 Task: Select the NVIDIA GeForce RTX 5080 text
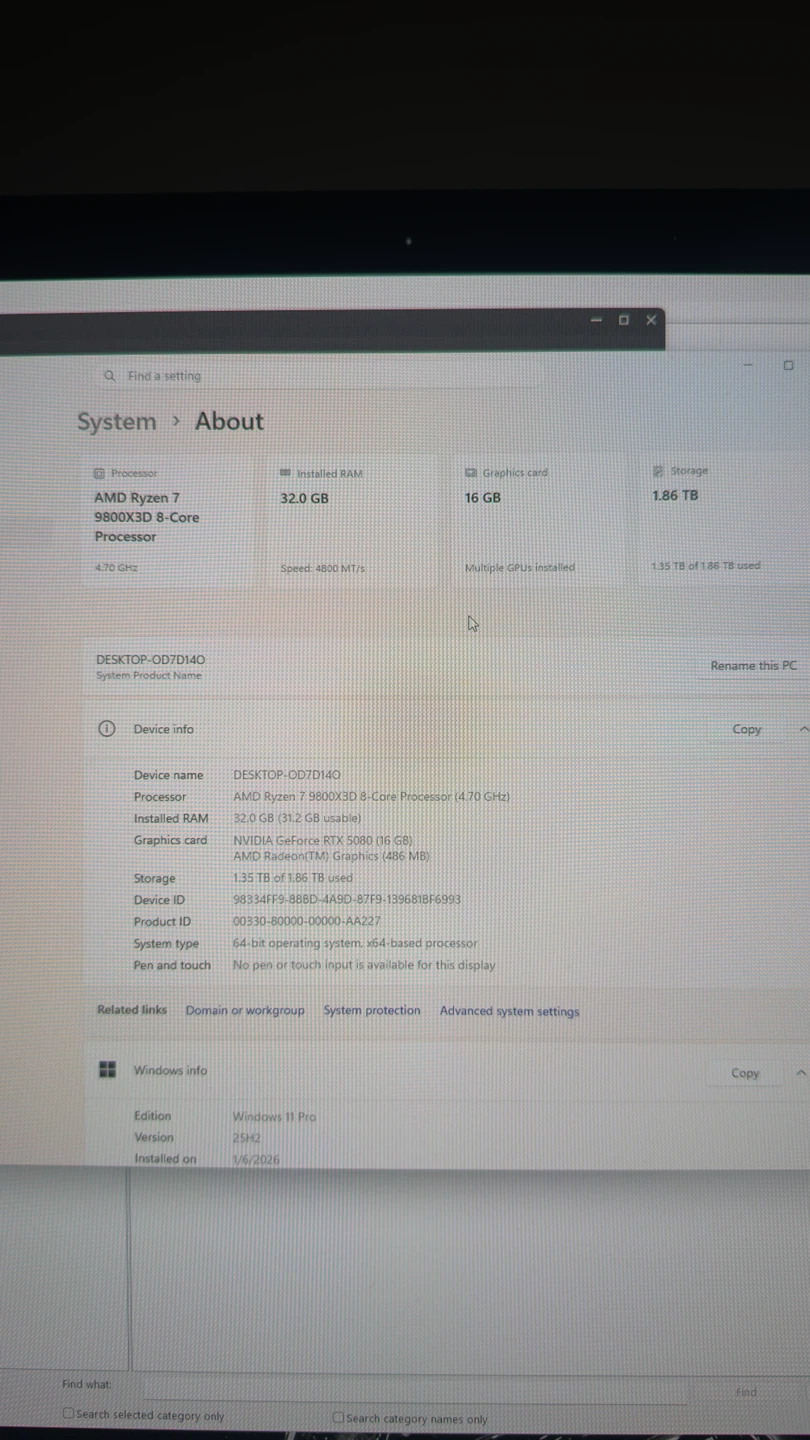323,841
